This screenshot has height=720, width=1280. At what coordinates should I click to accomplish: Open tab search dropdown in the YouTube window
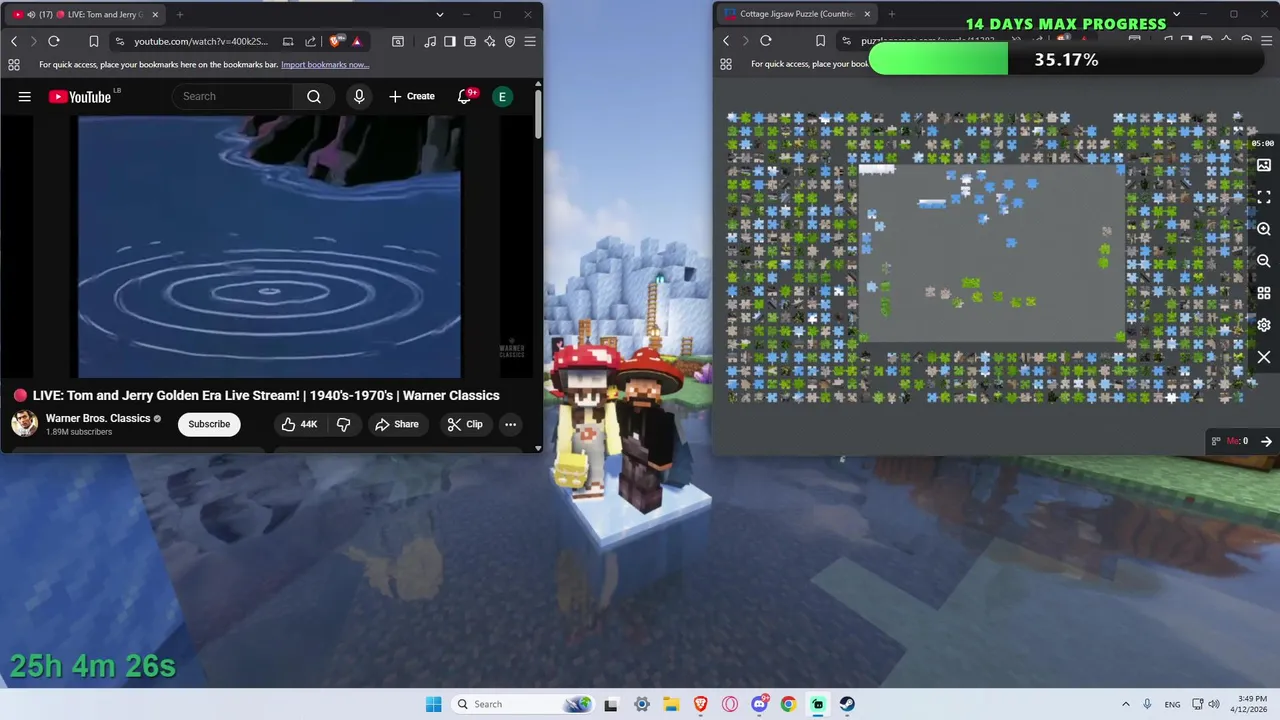pos(440,15)
